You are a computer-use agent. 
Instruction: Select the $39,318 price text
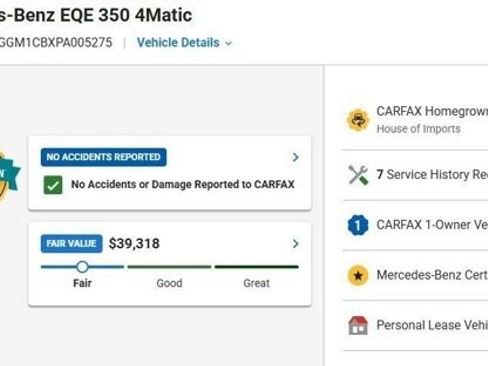pos(134,244)
